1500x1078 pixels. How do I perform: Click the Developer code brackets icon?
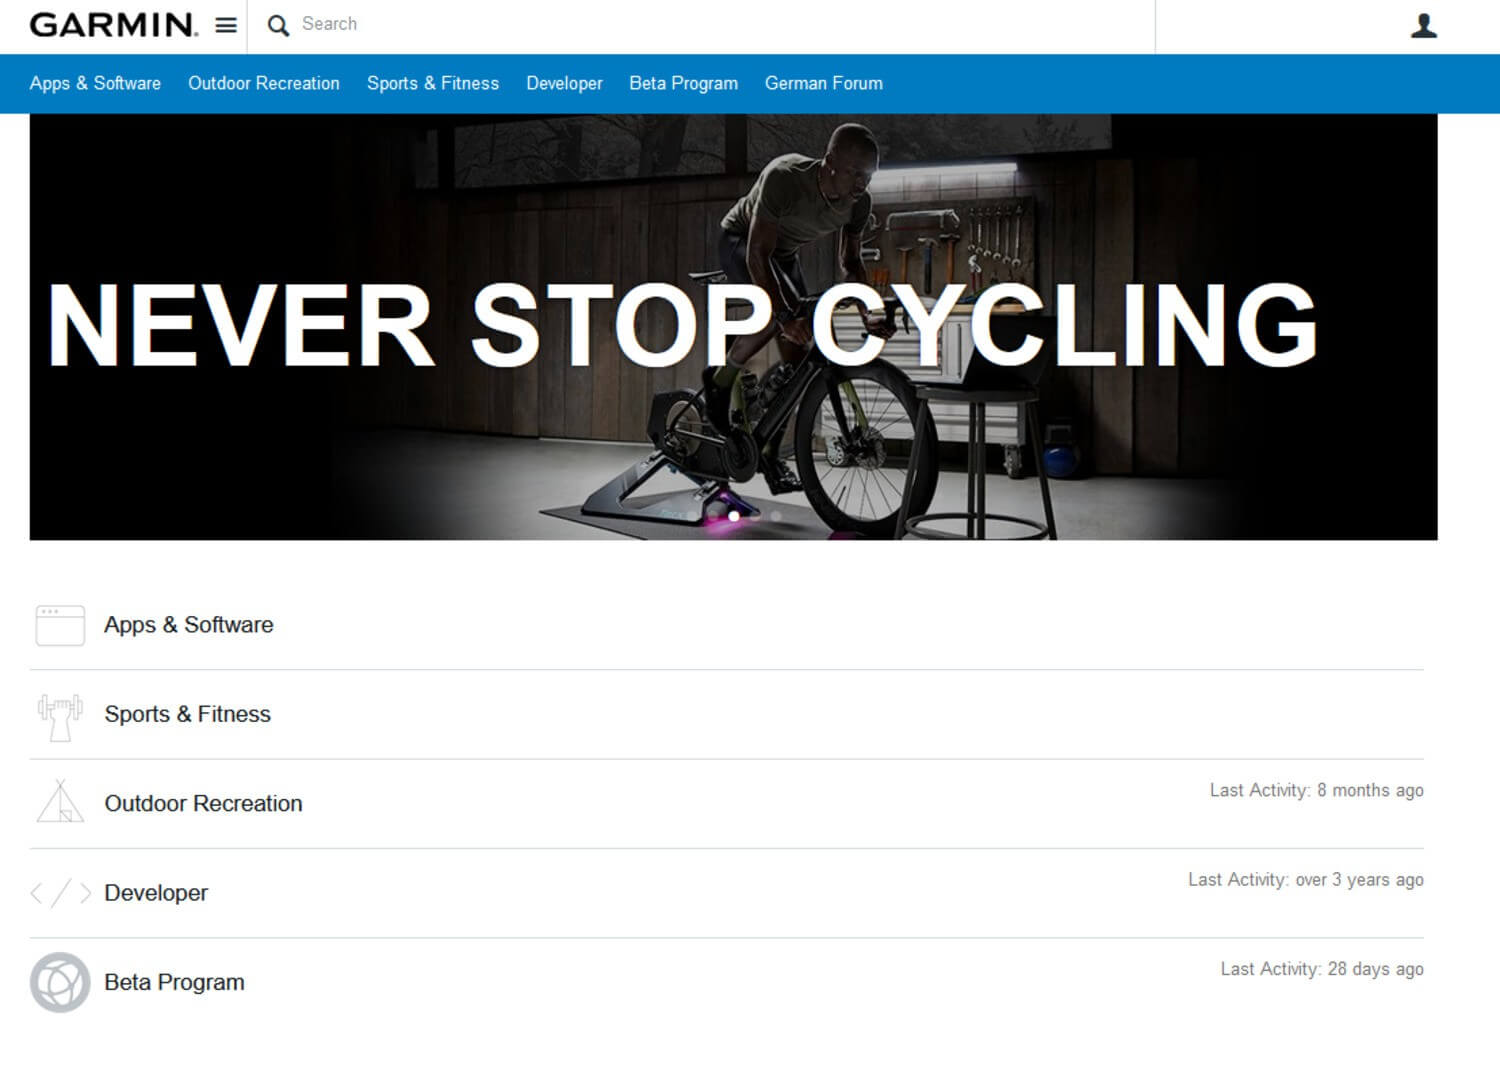coord(62,893)
